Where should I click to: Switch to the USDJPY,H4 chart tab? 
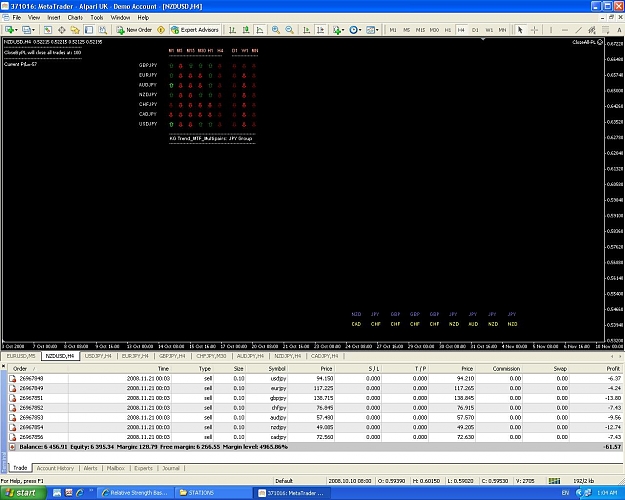pos(98,356)
